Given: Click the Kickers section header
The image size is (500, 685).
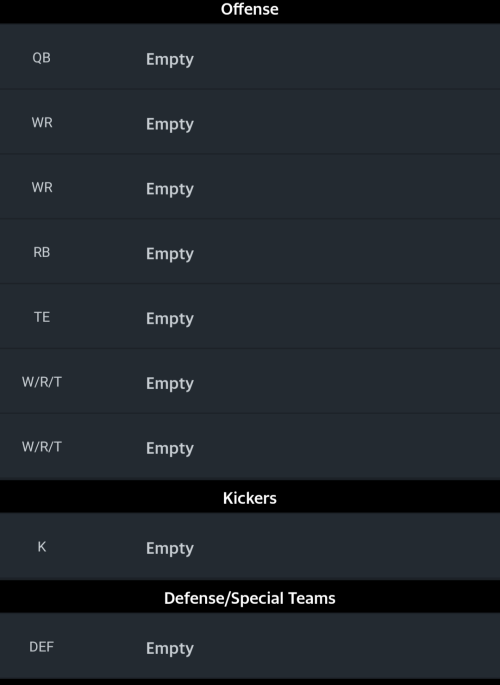Looking at the screenshot, I should click(x=250, y=498).
